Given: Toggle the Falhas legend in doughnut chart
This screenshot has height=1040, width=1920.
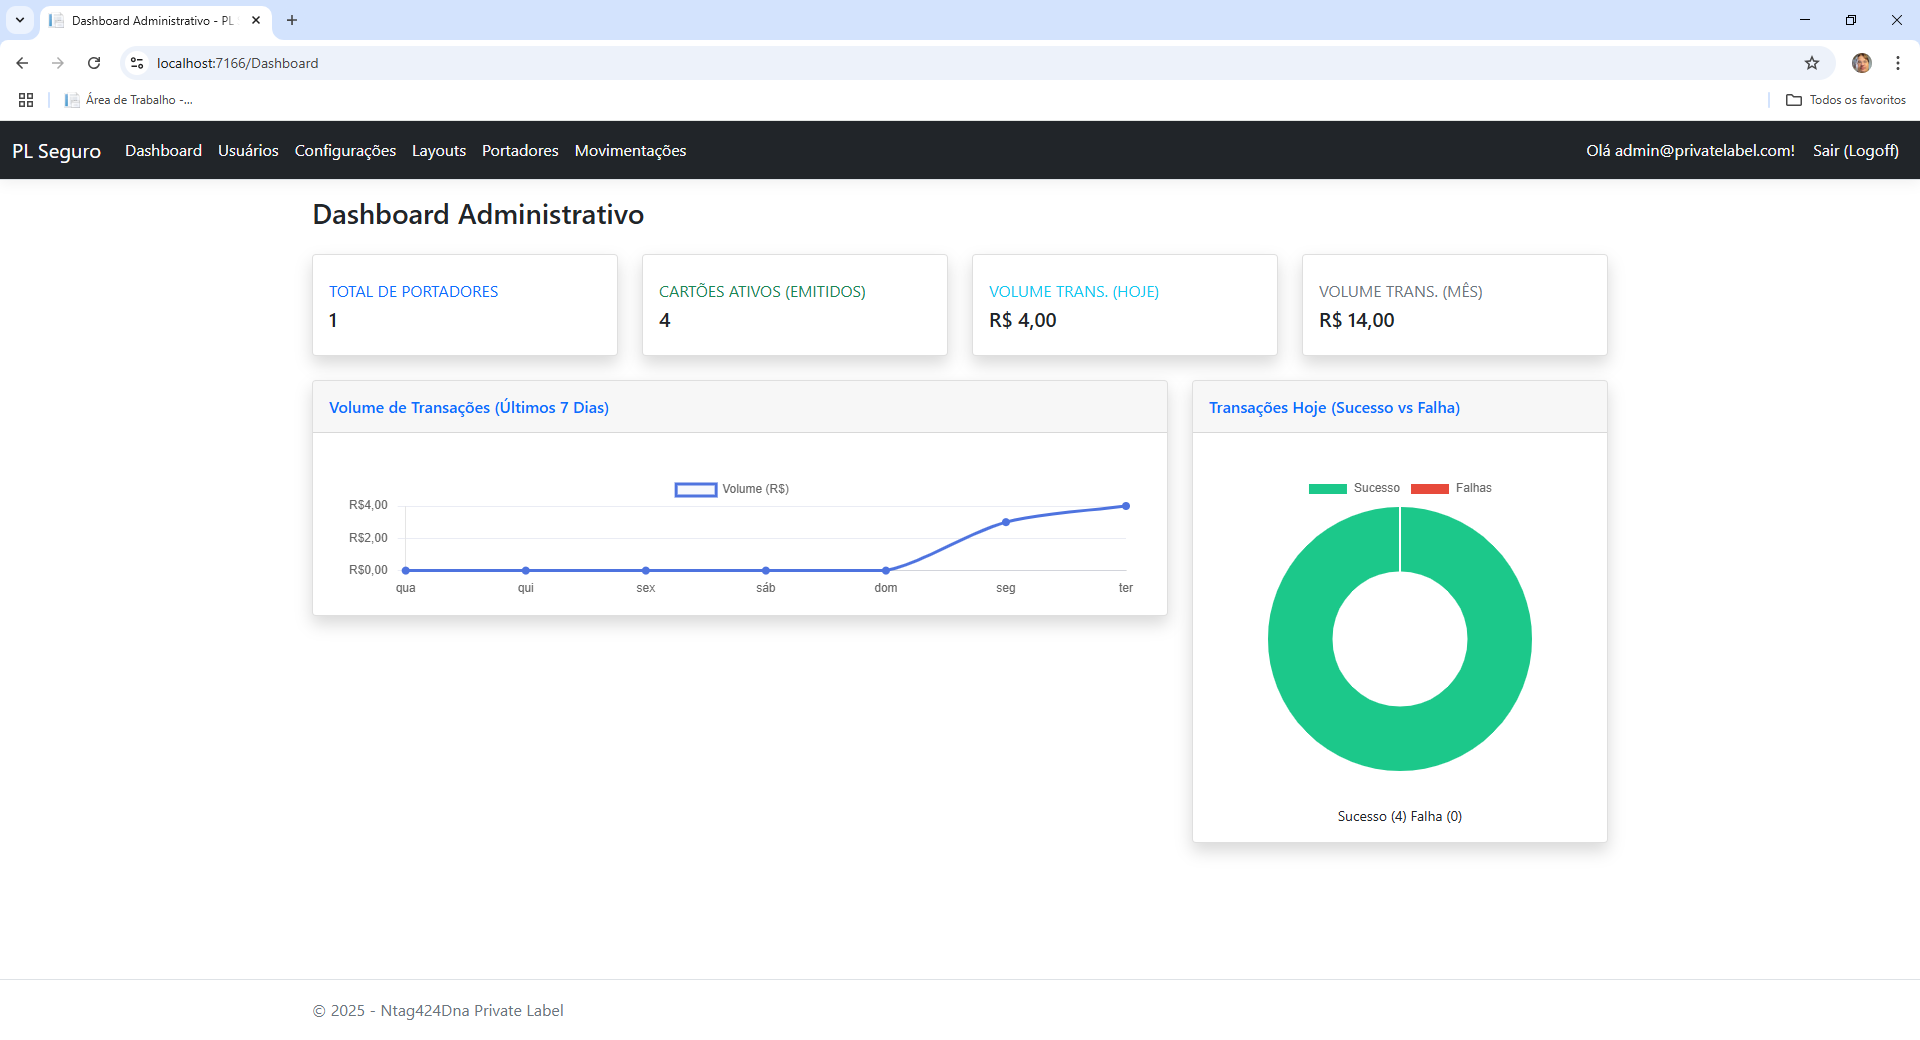Looking at the screenshot, I should pyautogui.click(x=1451, y=488).
